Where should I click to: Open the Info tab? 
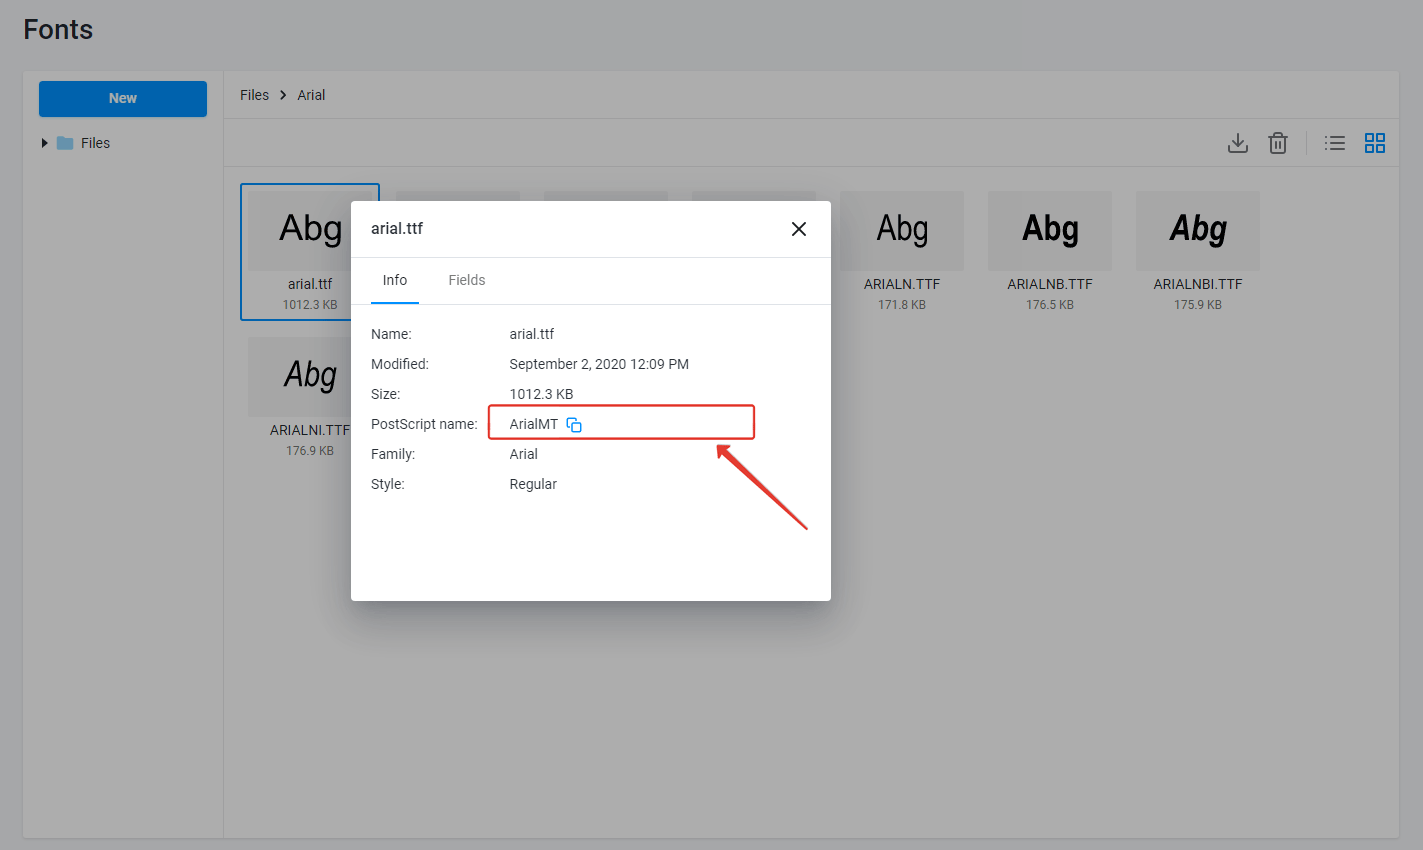point(395,280)
